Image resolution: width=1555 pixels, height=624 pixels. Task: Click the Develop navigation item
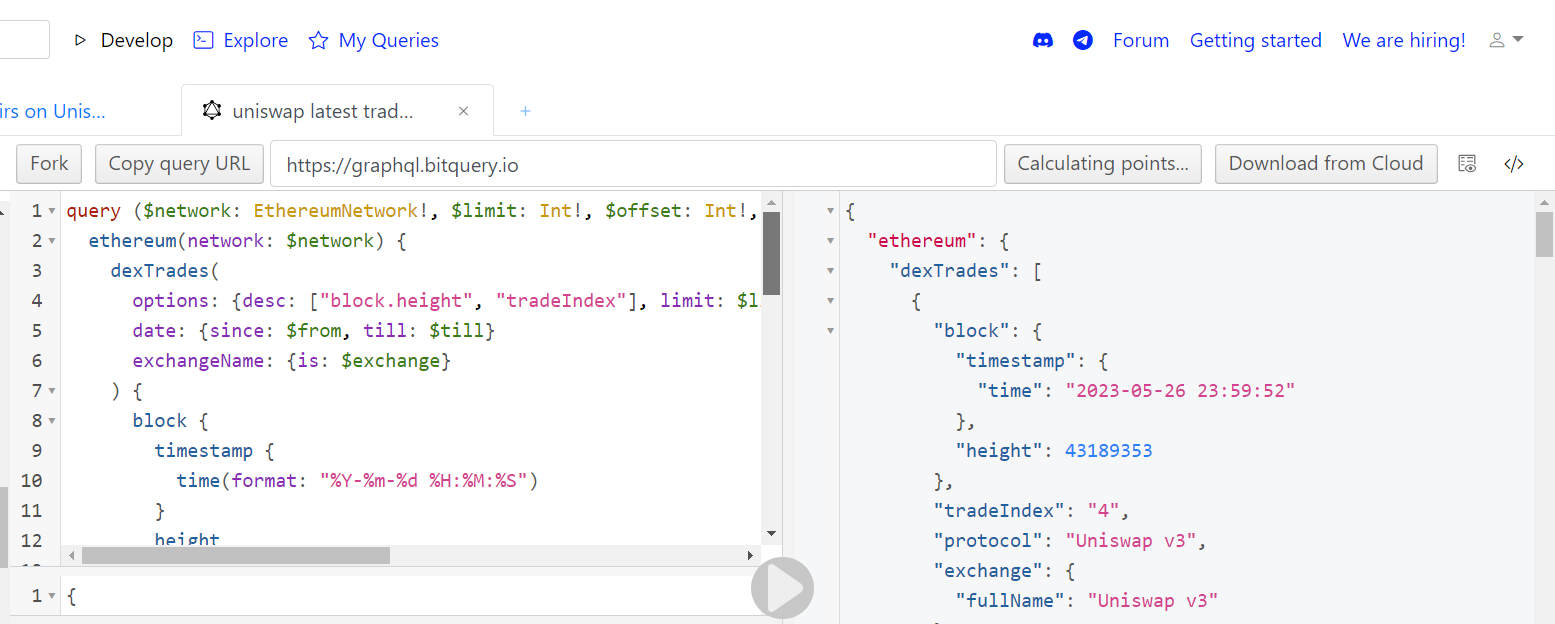pos(124,41)
